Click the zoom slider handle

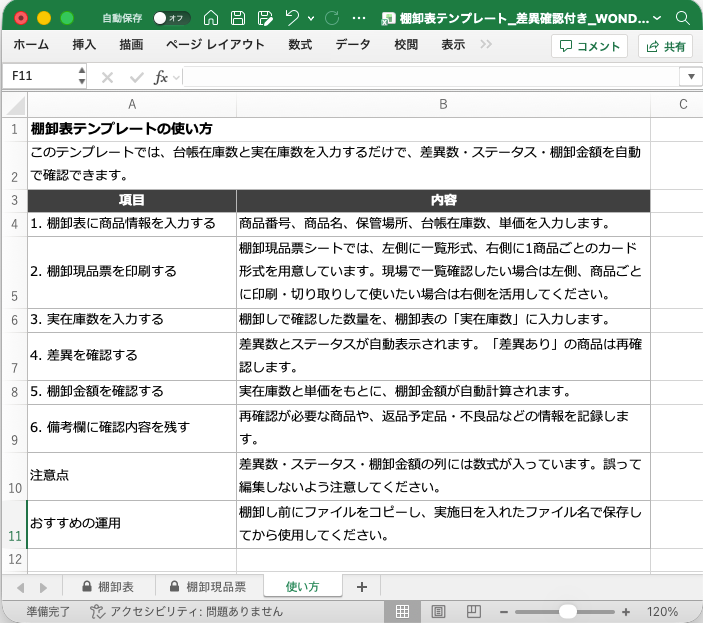point(568,612)
